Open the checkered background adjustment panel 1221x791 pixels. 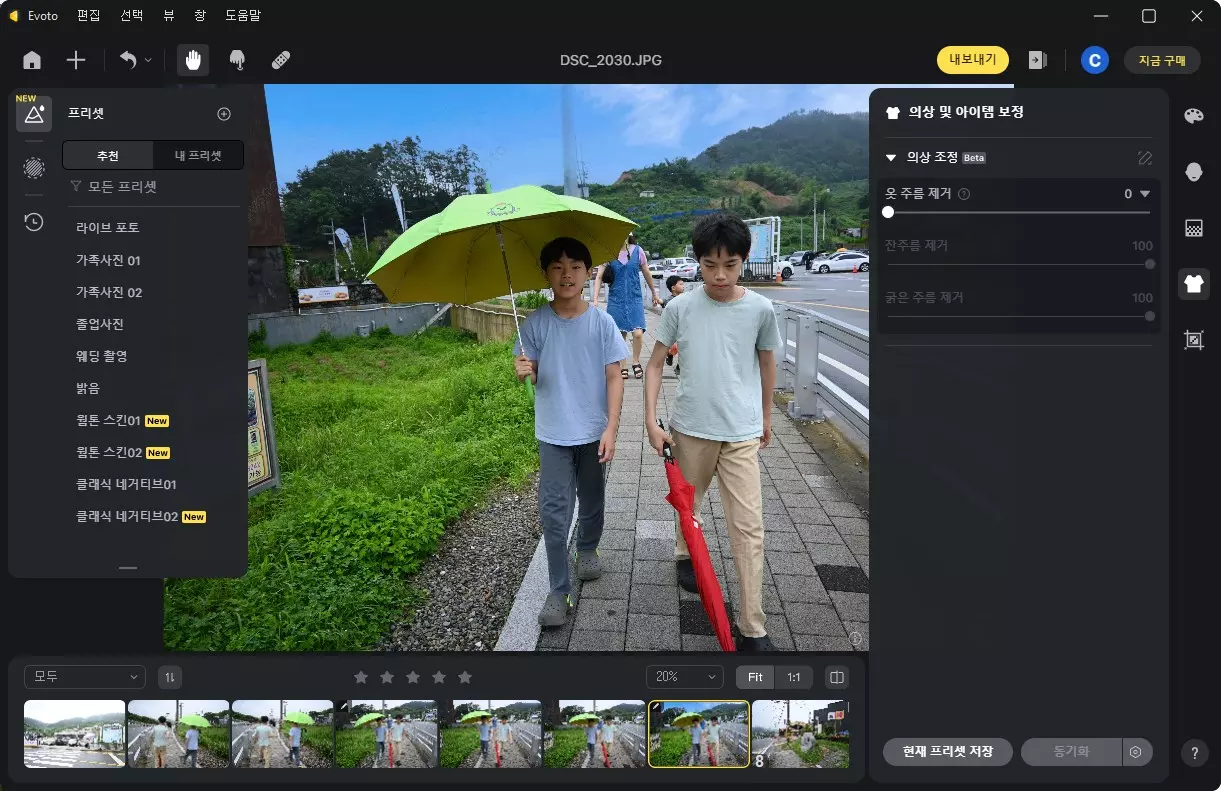click(1193, 228)
